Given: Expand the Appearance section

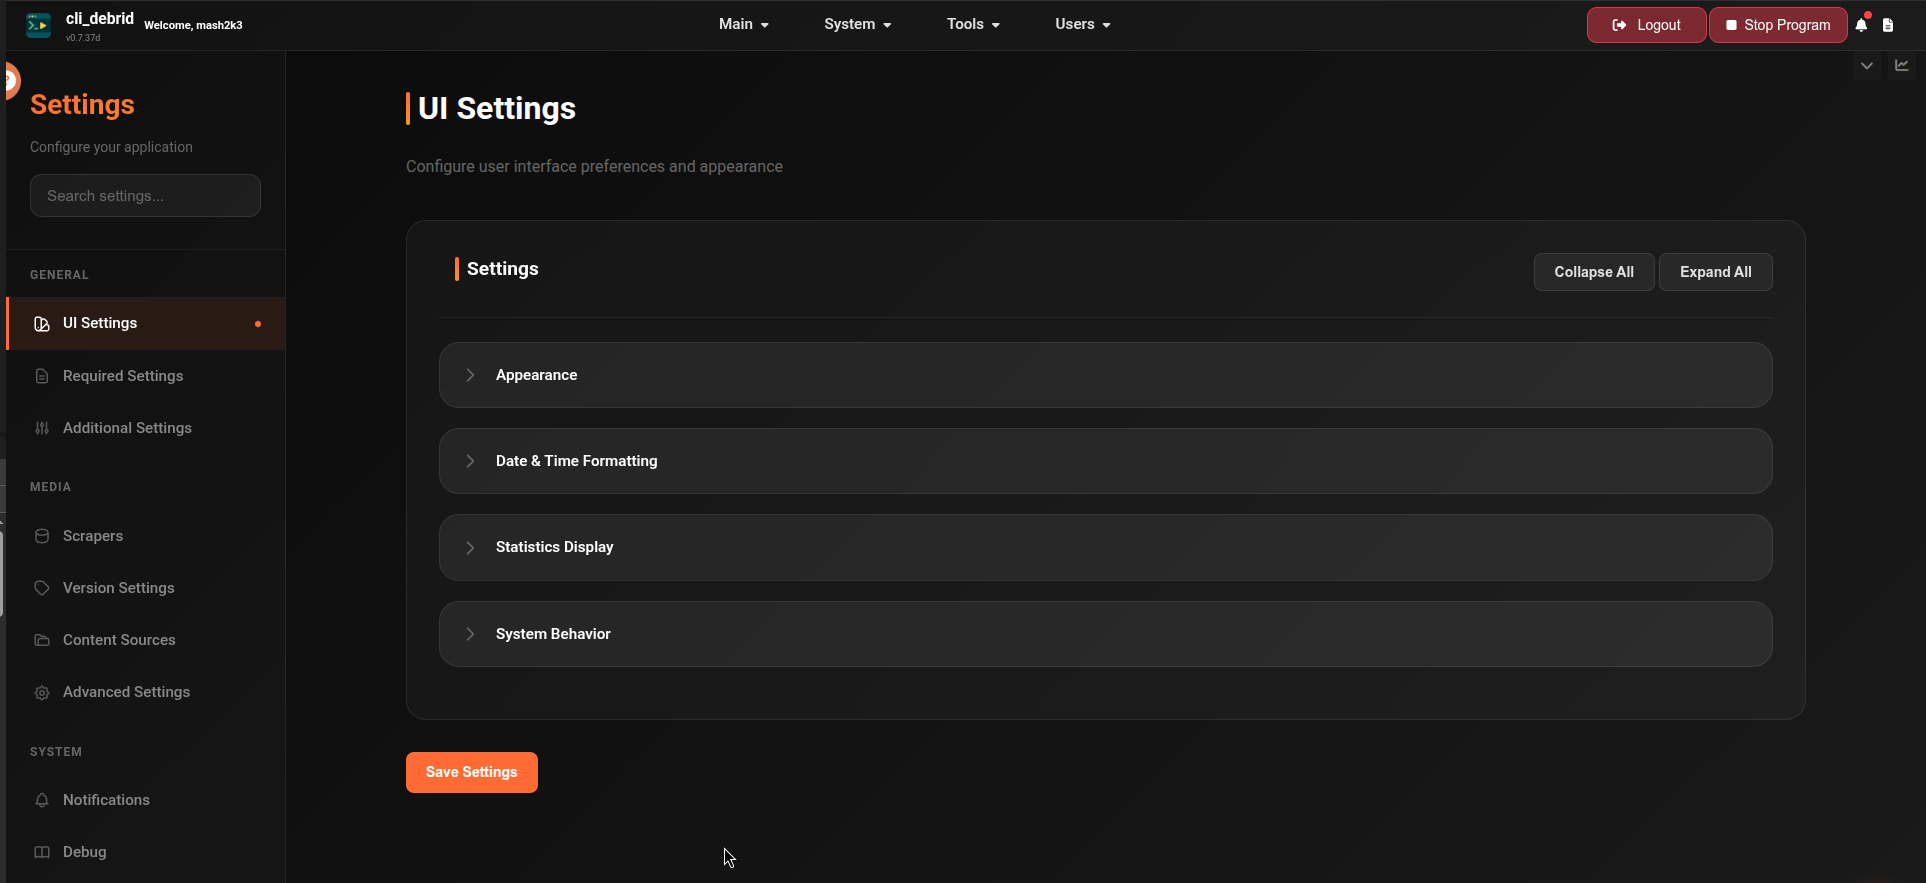Looking at the screenshot, I should pyautogui.click(x=1105, y=375).
